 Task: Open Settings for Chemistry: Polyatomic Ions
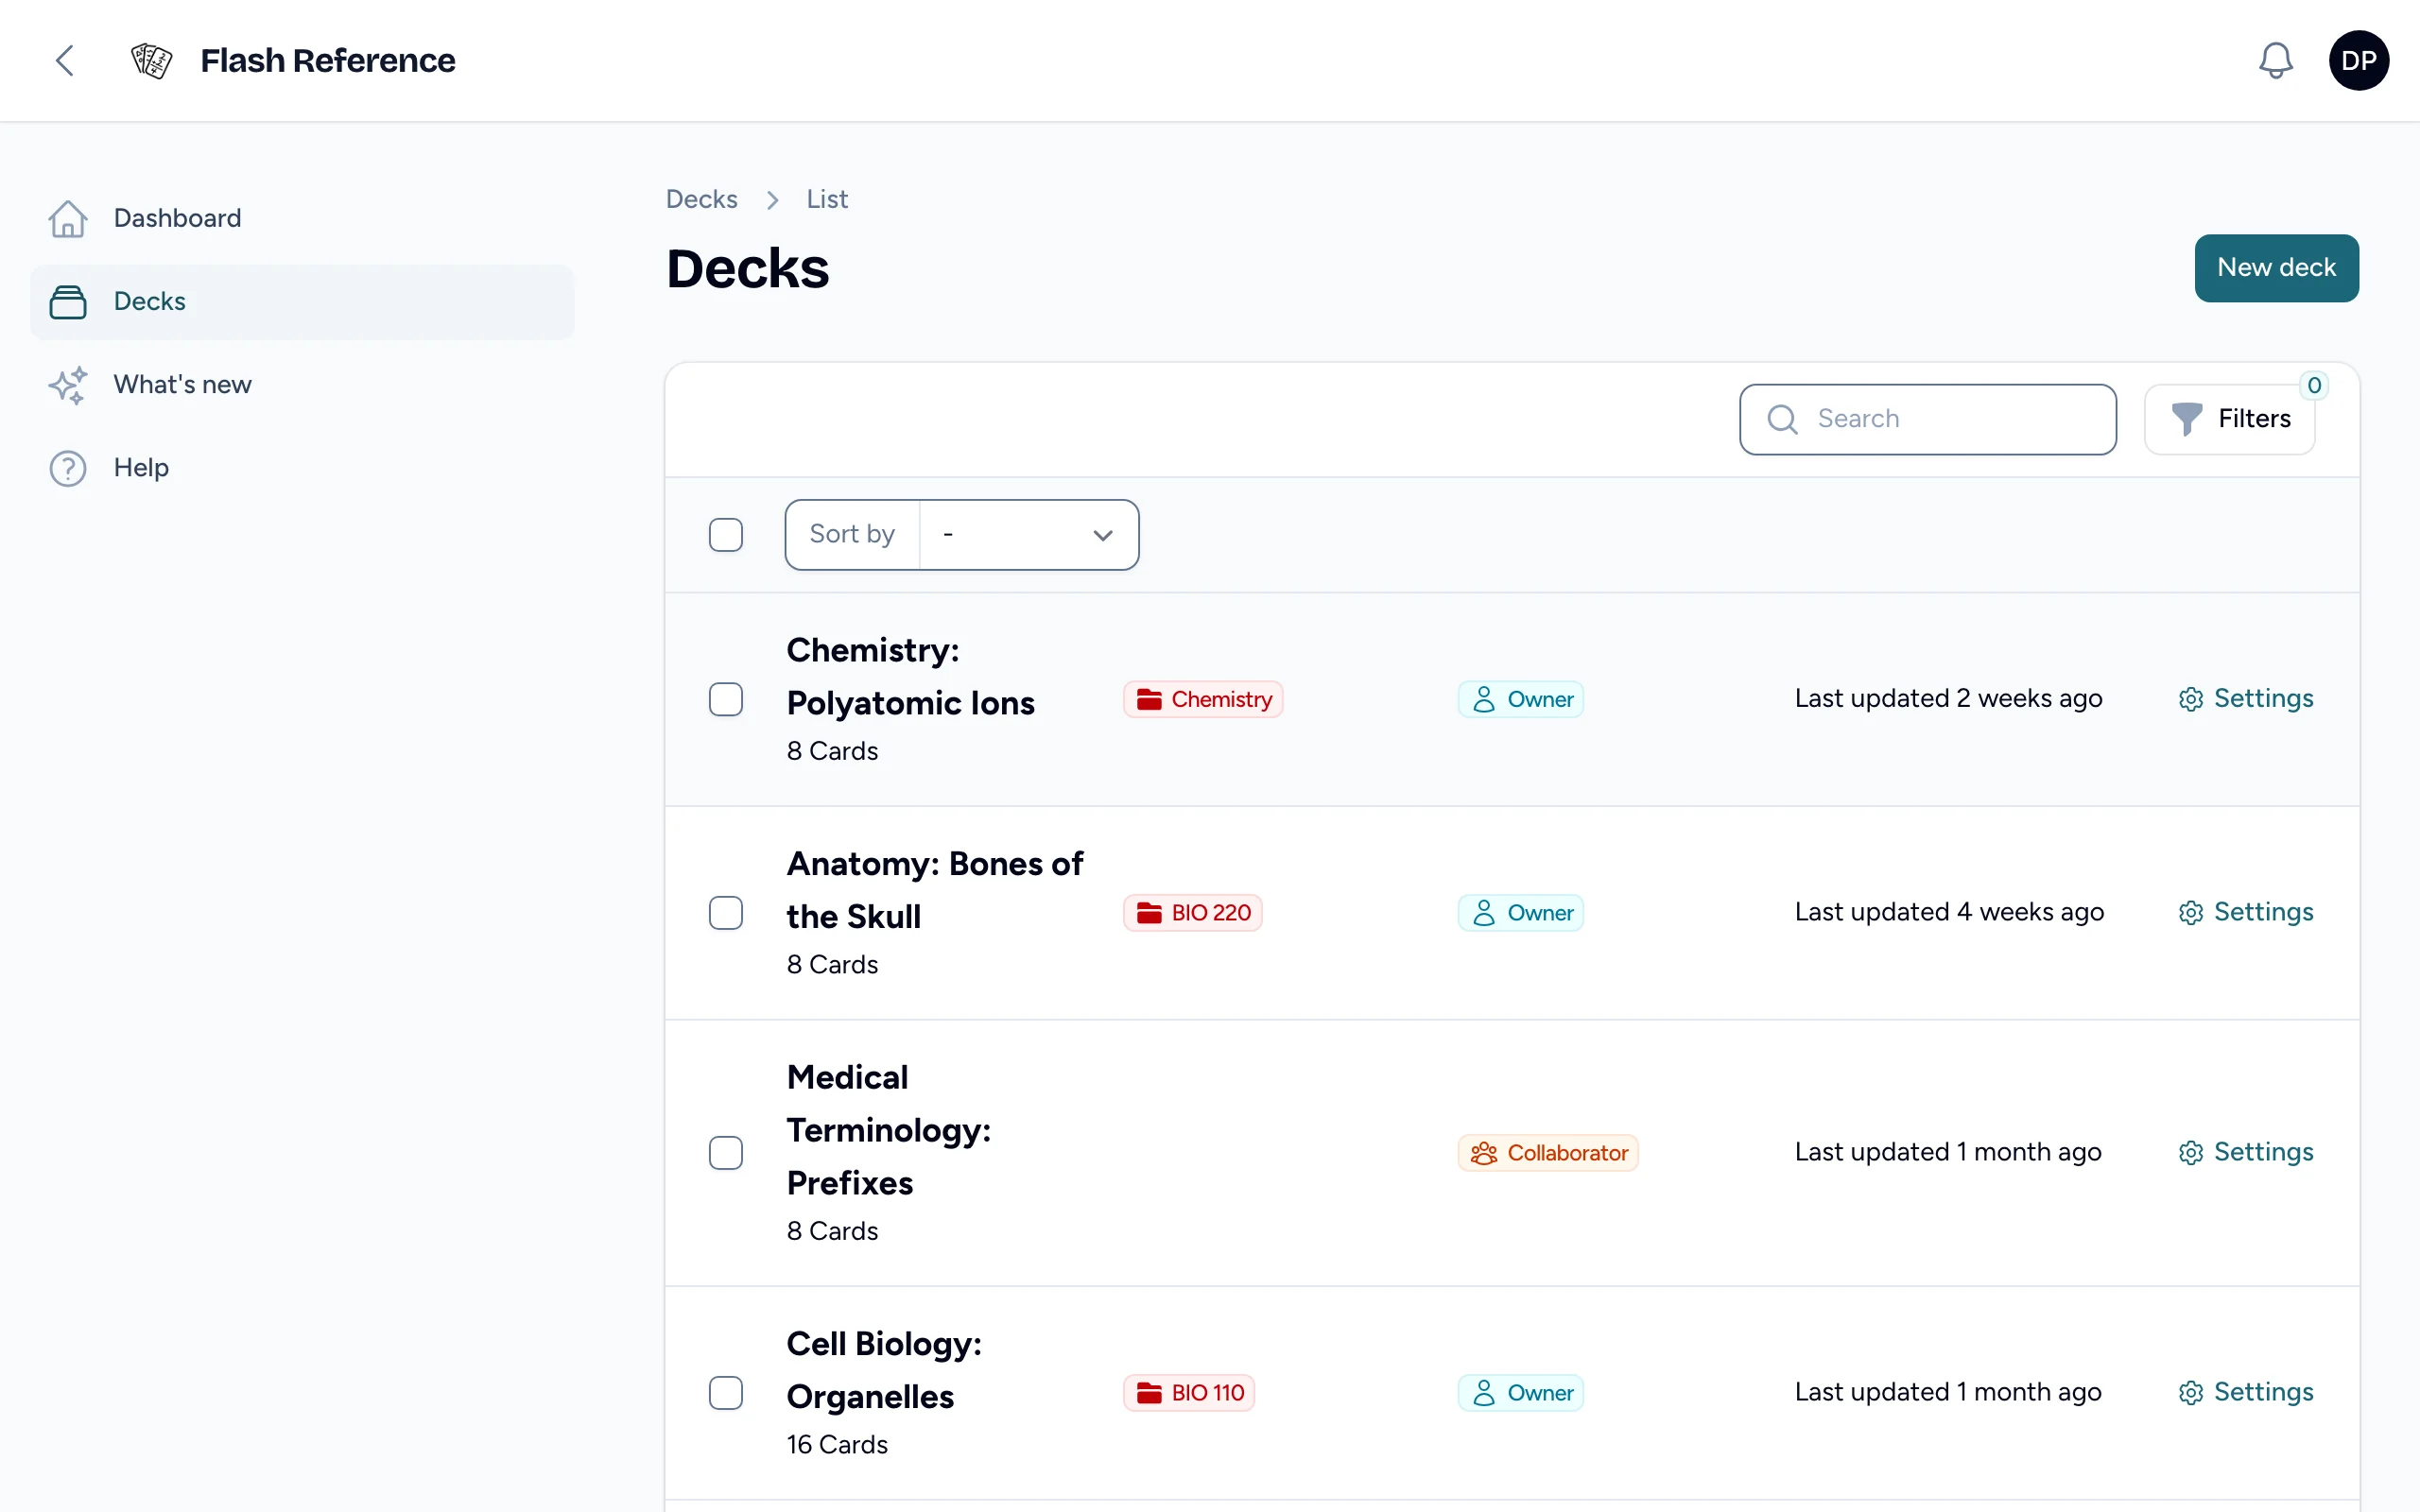click(2245, 699)
